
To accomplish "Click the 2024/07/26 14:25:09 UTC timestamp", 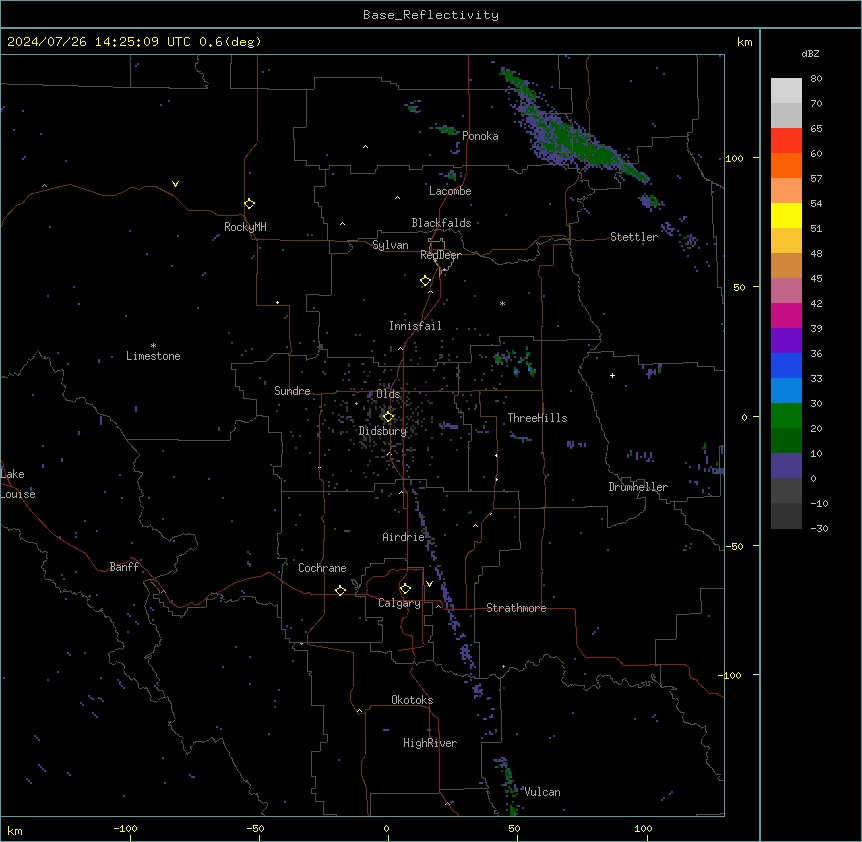I will point(99,42).
